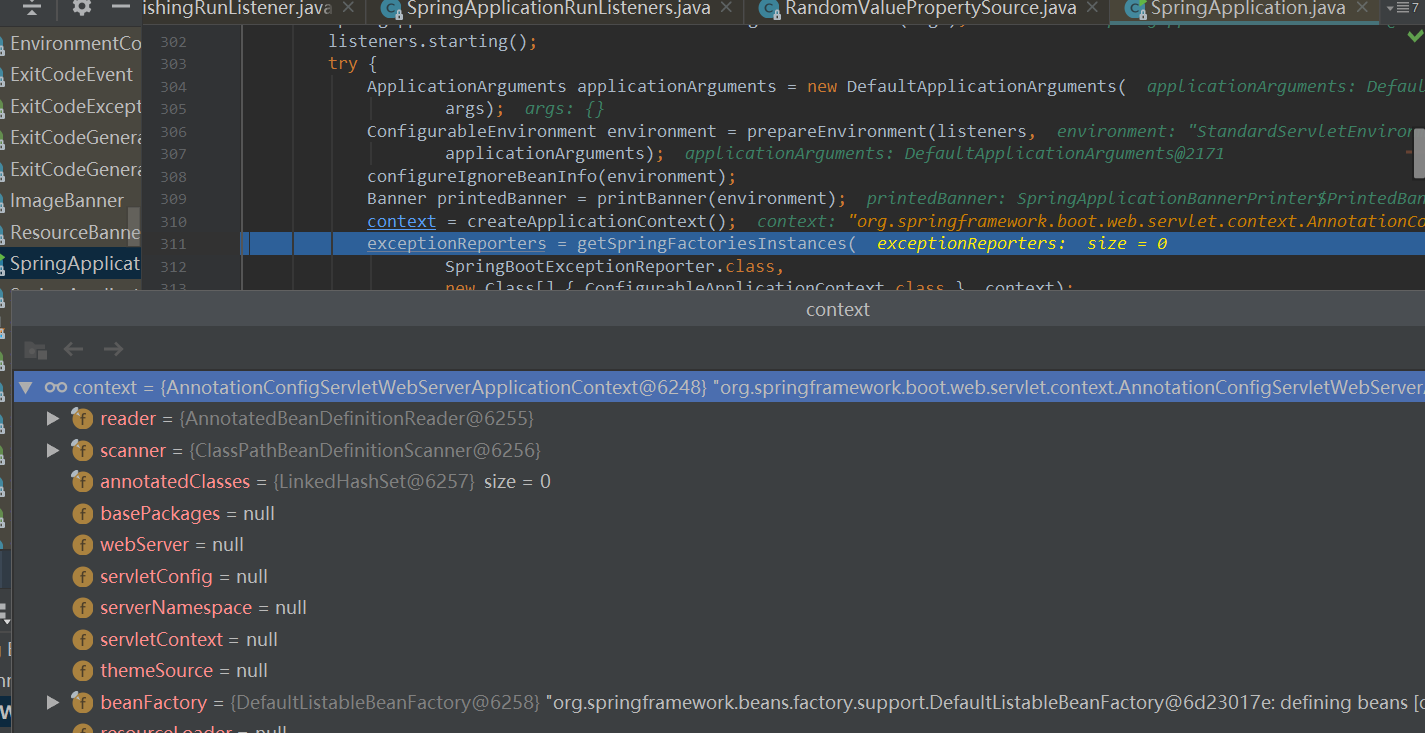The image size is (1425, 733).
Task: Click the field icon beside webServer
Action: coord(82,545)
